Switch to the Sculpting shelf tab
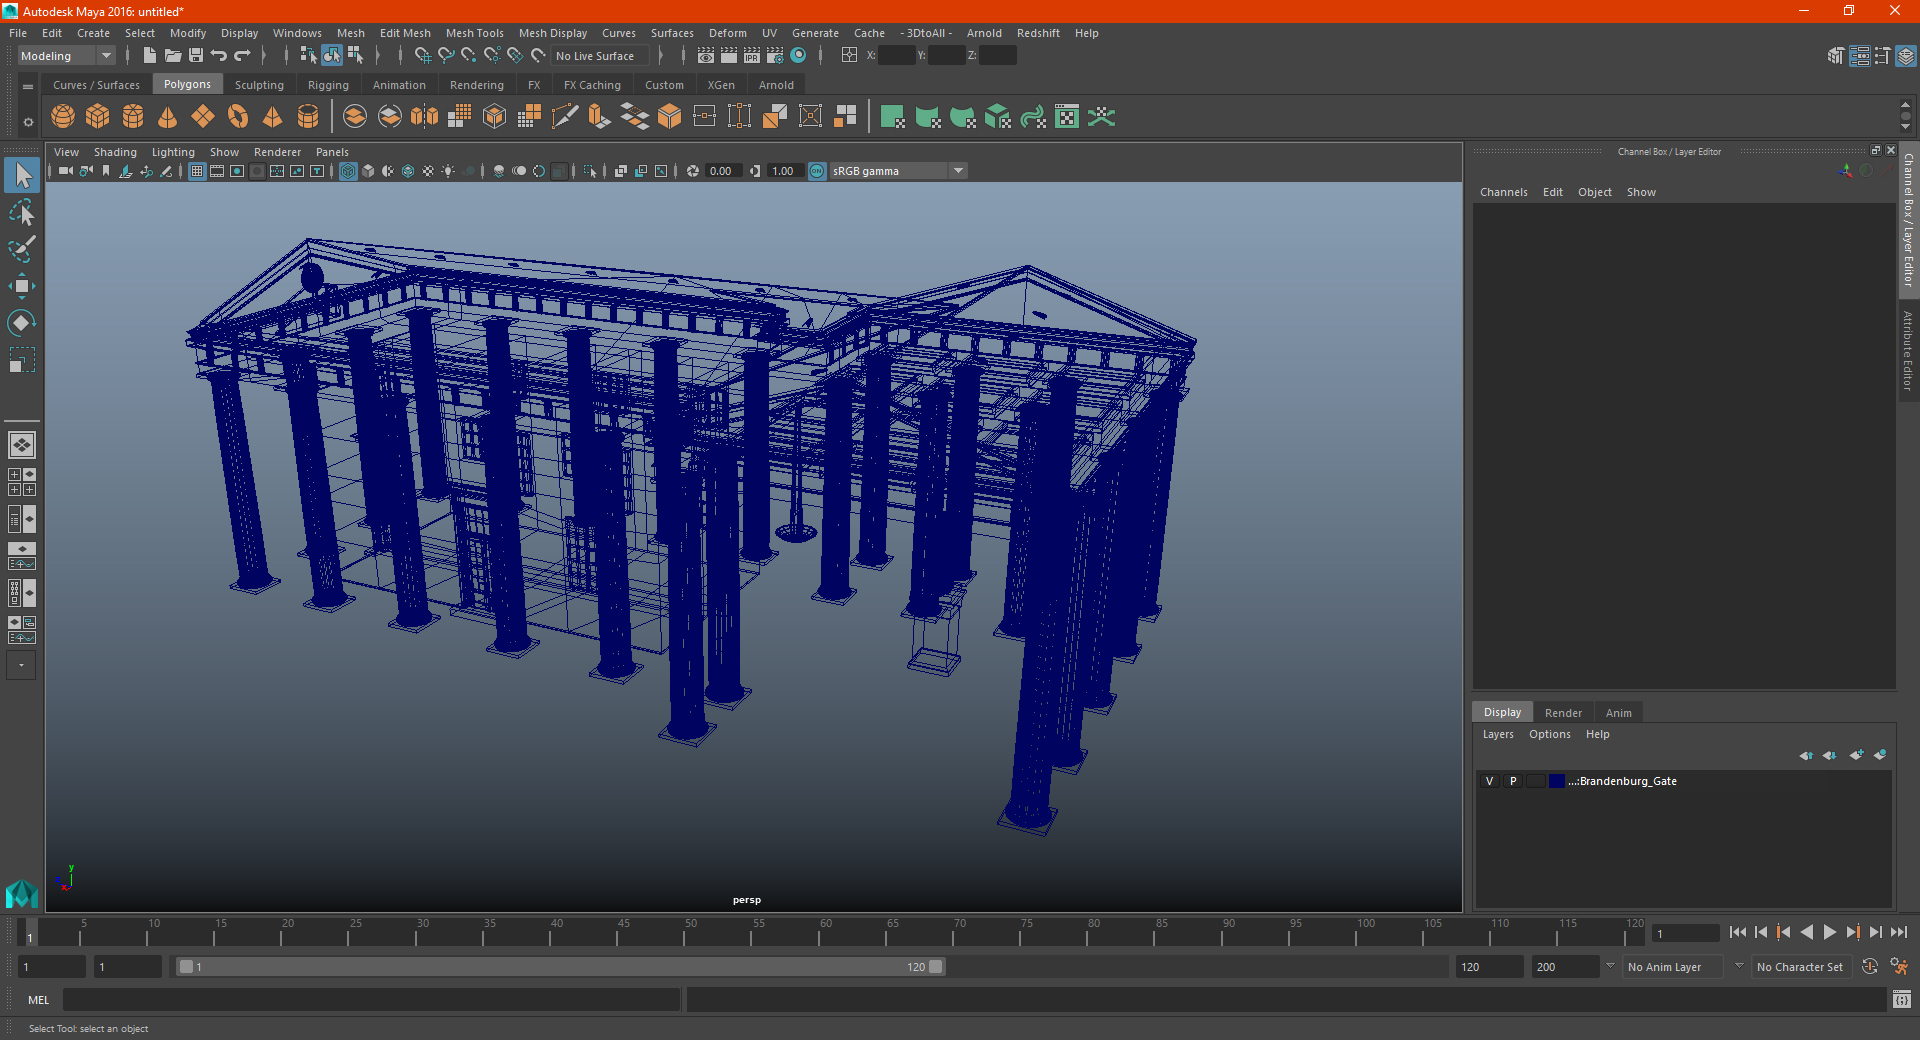Image resolution: width=1920 pixels, height=1040 pixels. tap(259, 85)
